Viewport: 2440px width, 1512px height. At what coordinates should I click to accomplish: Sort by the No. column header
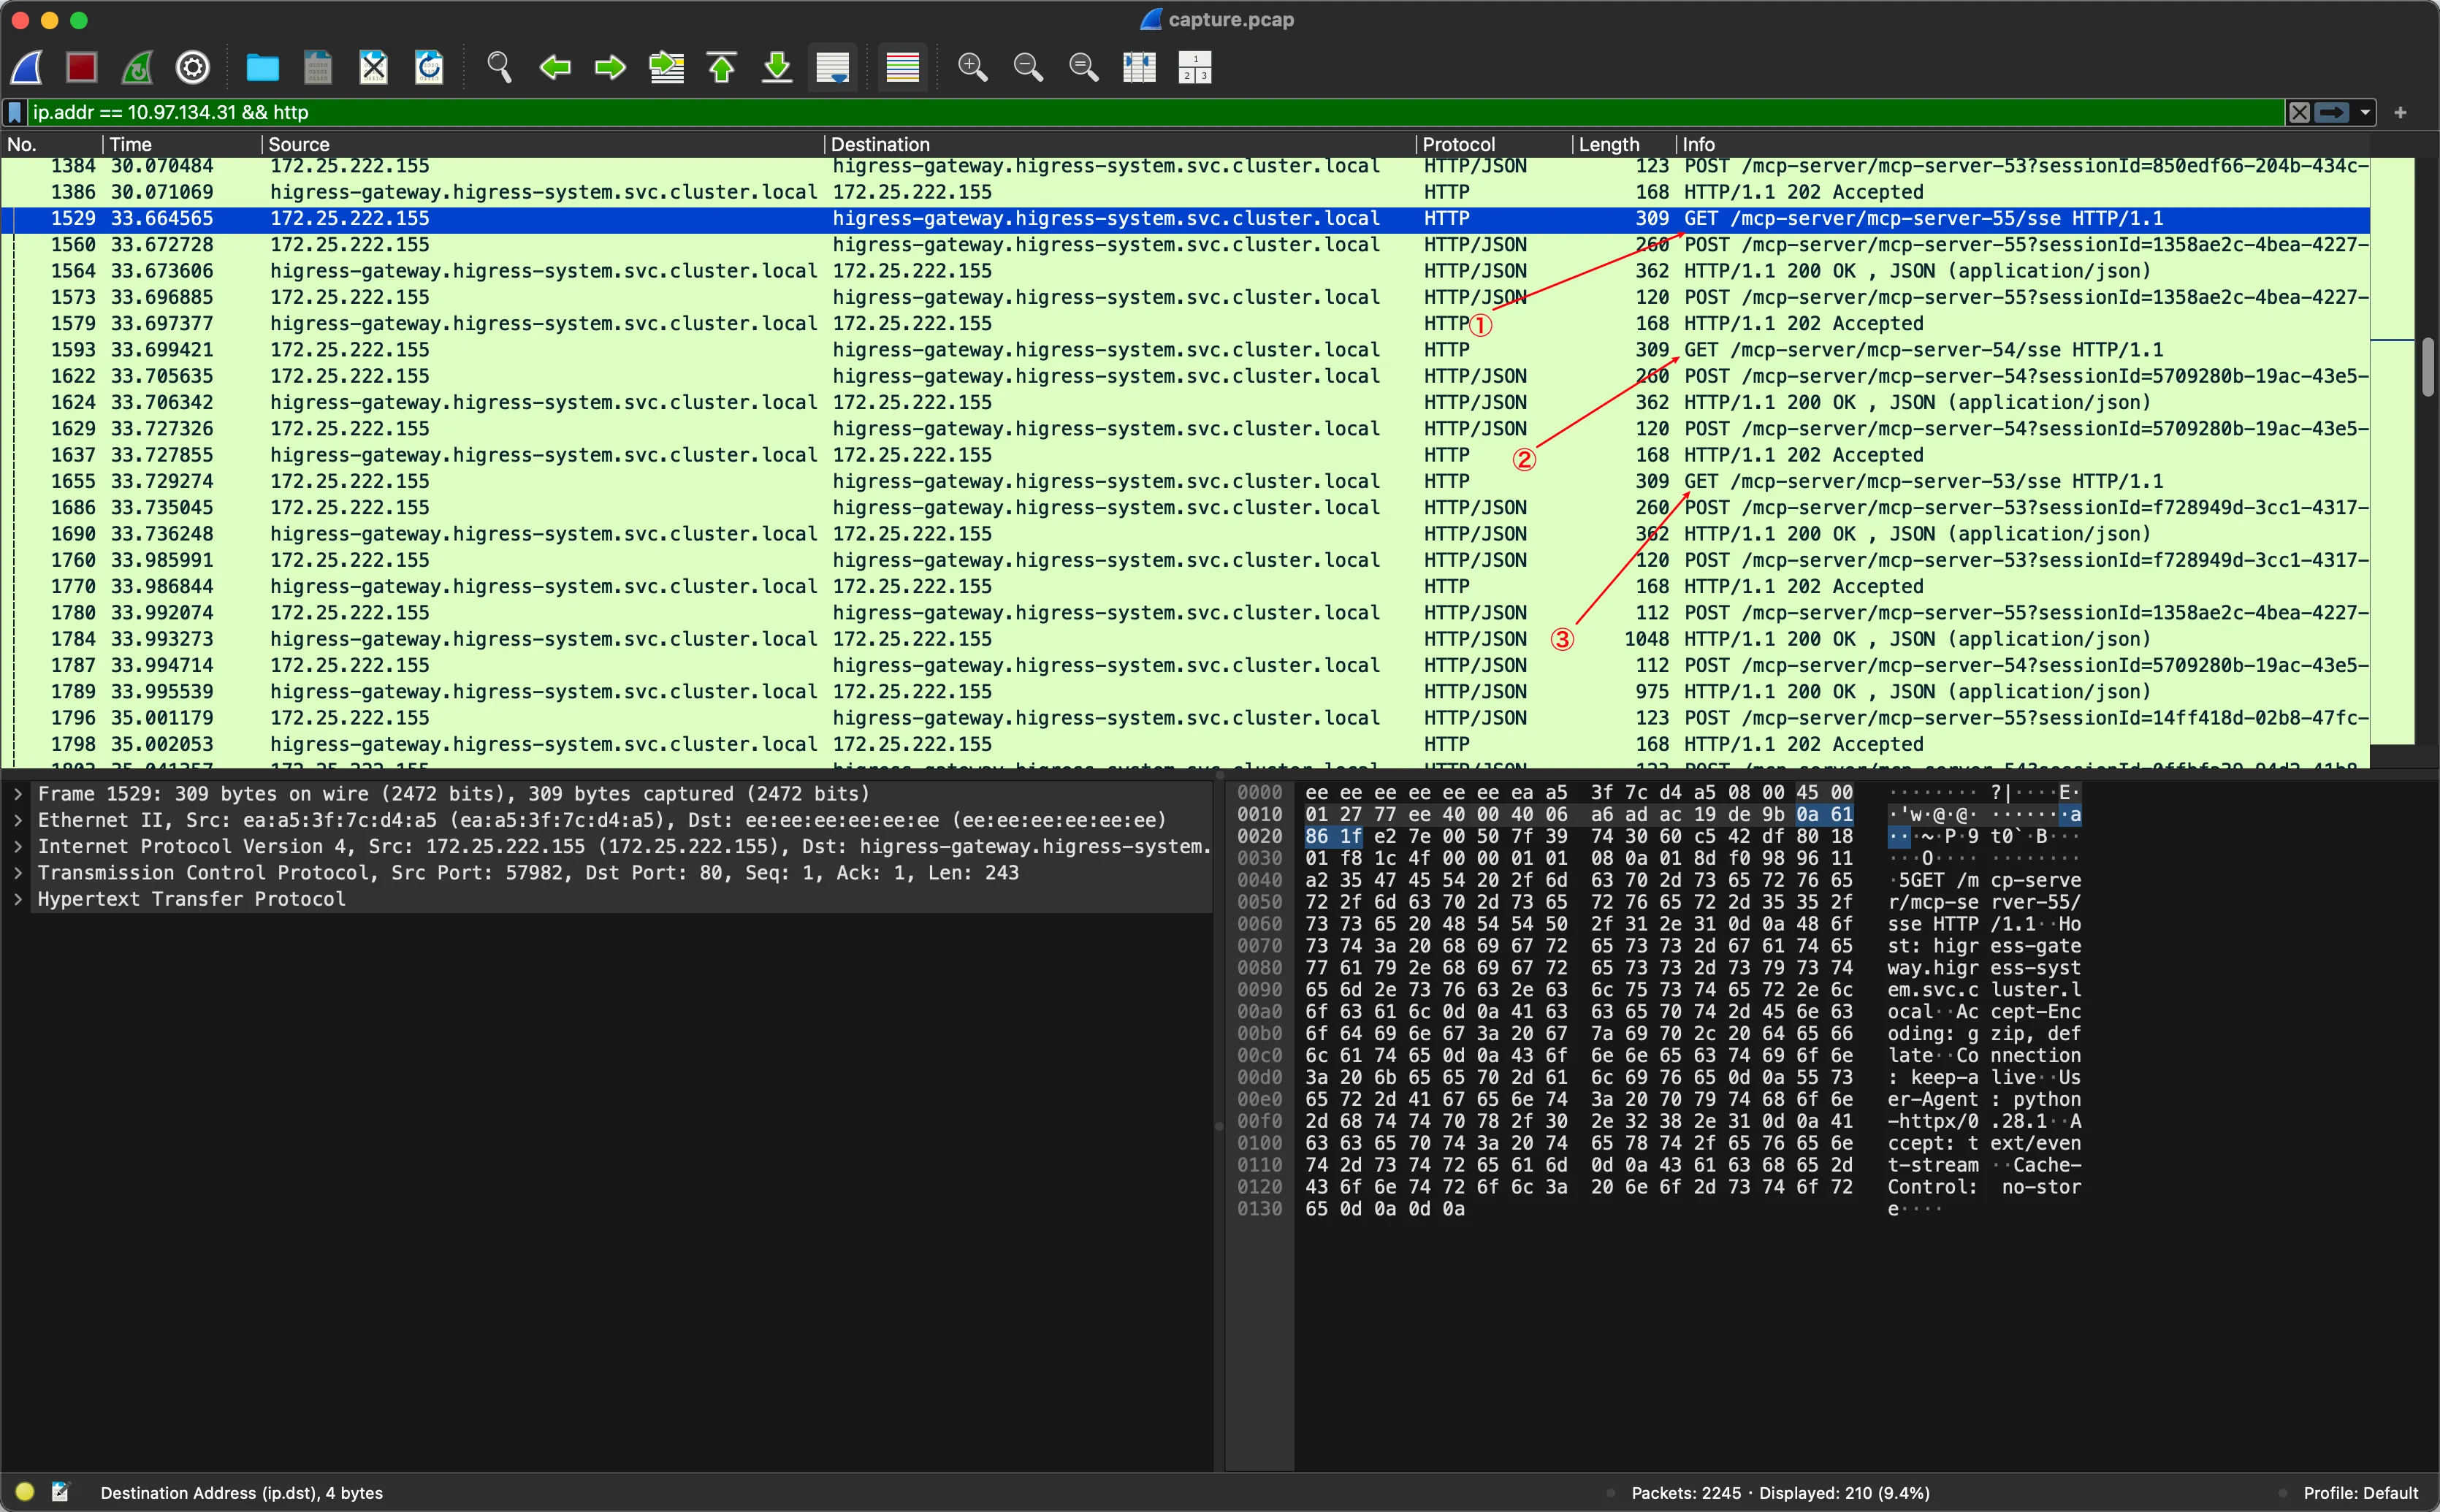click(x=51, y=144)
